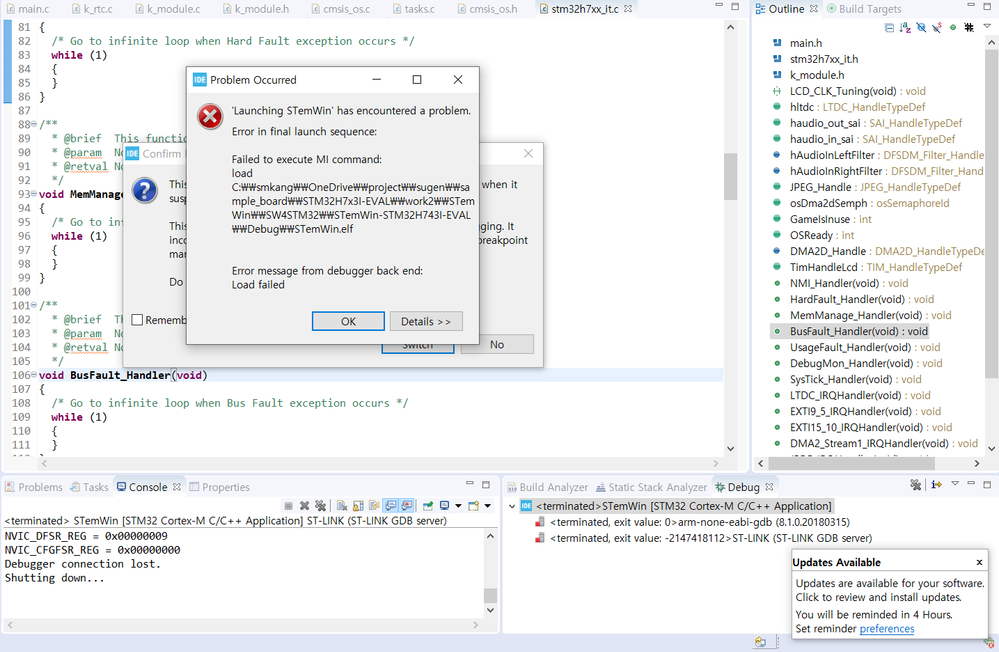
Task: Switch to k_rtc.c editor tab
Action: 91,9
